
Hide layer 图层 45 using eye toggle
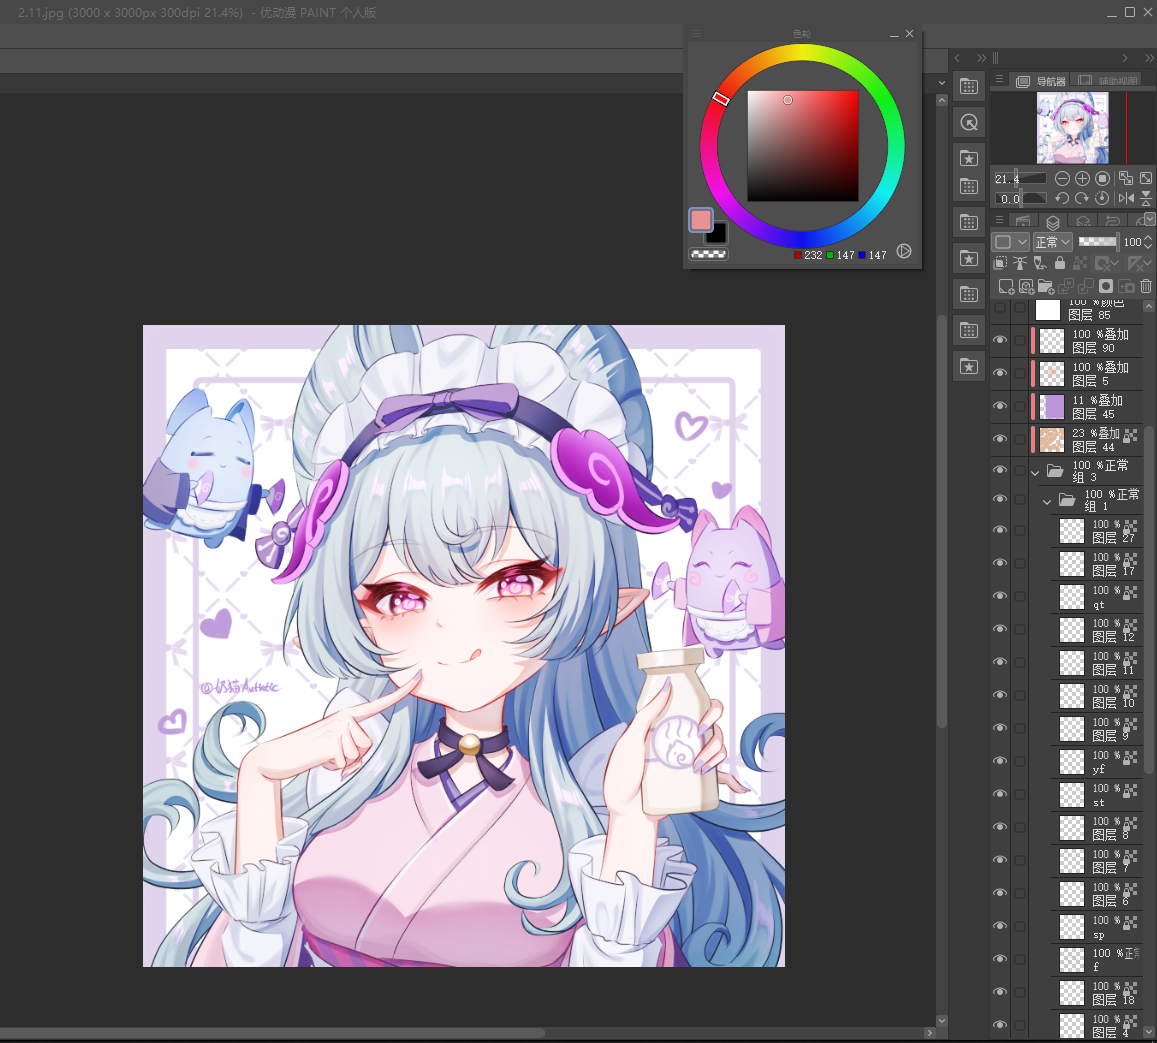(x=1000, y=406)
